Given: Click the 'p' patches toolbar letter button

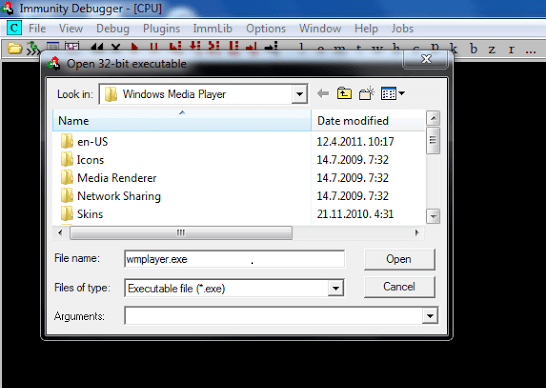Looking at the screenshot, I should [x=435, y=47].
